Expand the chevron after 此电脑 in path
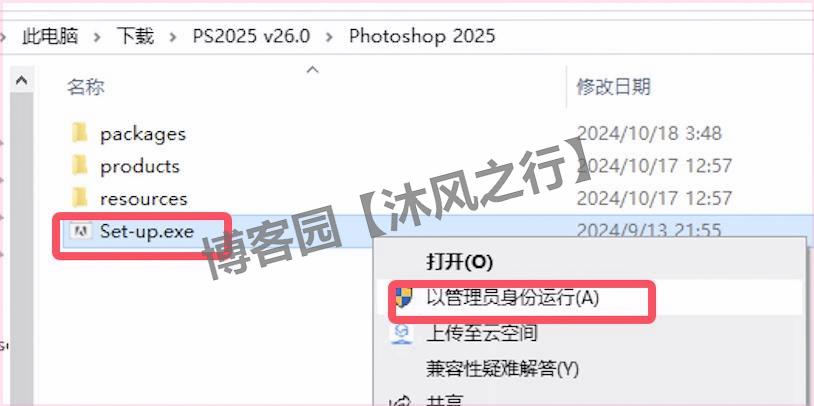Screen dimensions: 814x406 (97, 37)
